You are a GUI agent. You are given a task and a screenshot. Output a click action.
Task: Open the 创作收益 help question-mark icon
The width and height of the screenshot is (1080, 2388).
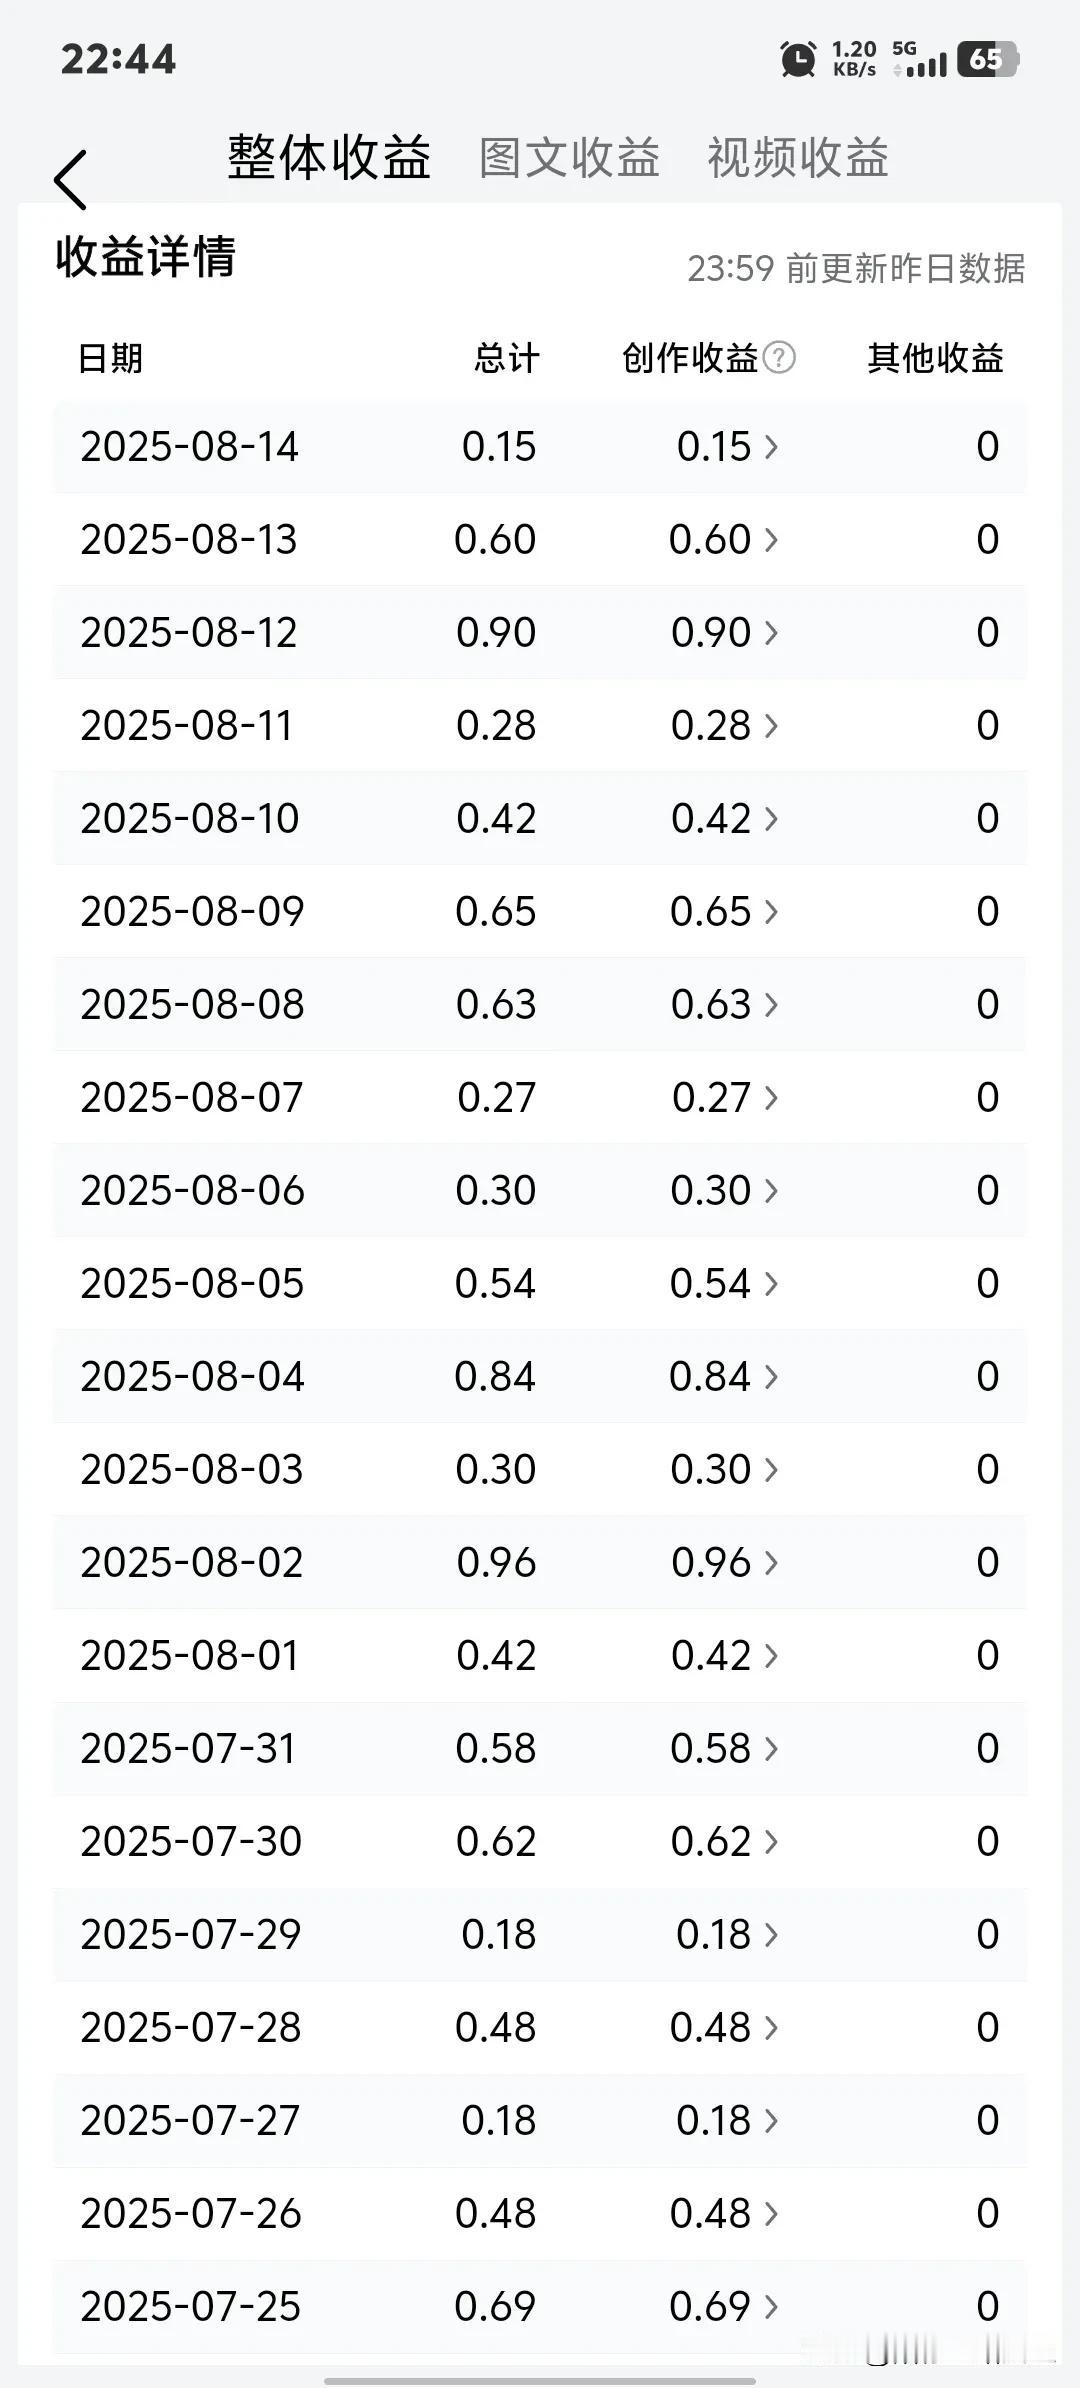pyautogui.click(x=779, y=357)
